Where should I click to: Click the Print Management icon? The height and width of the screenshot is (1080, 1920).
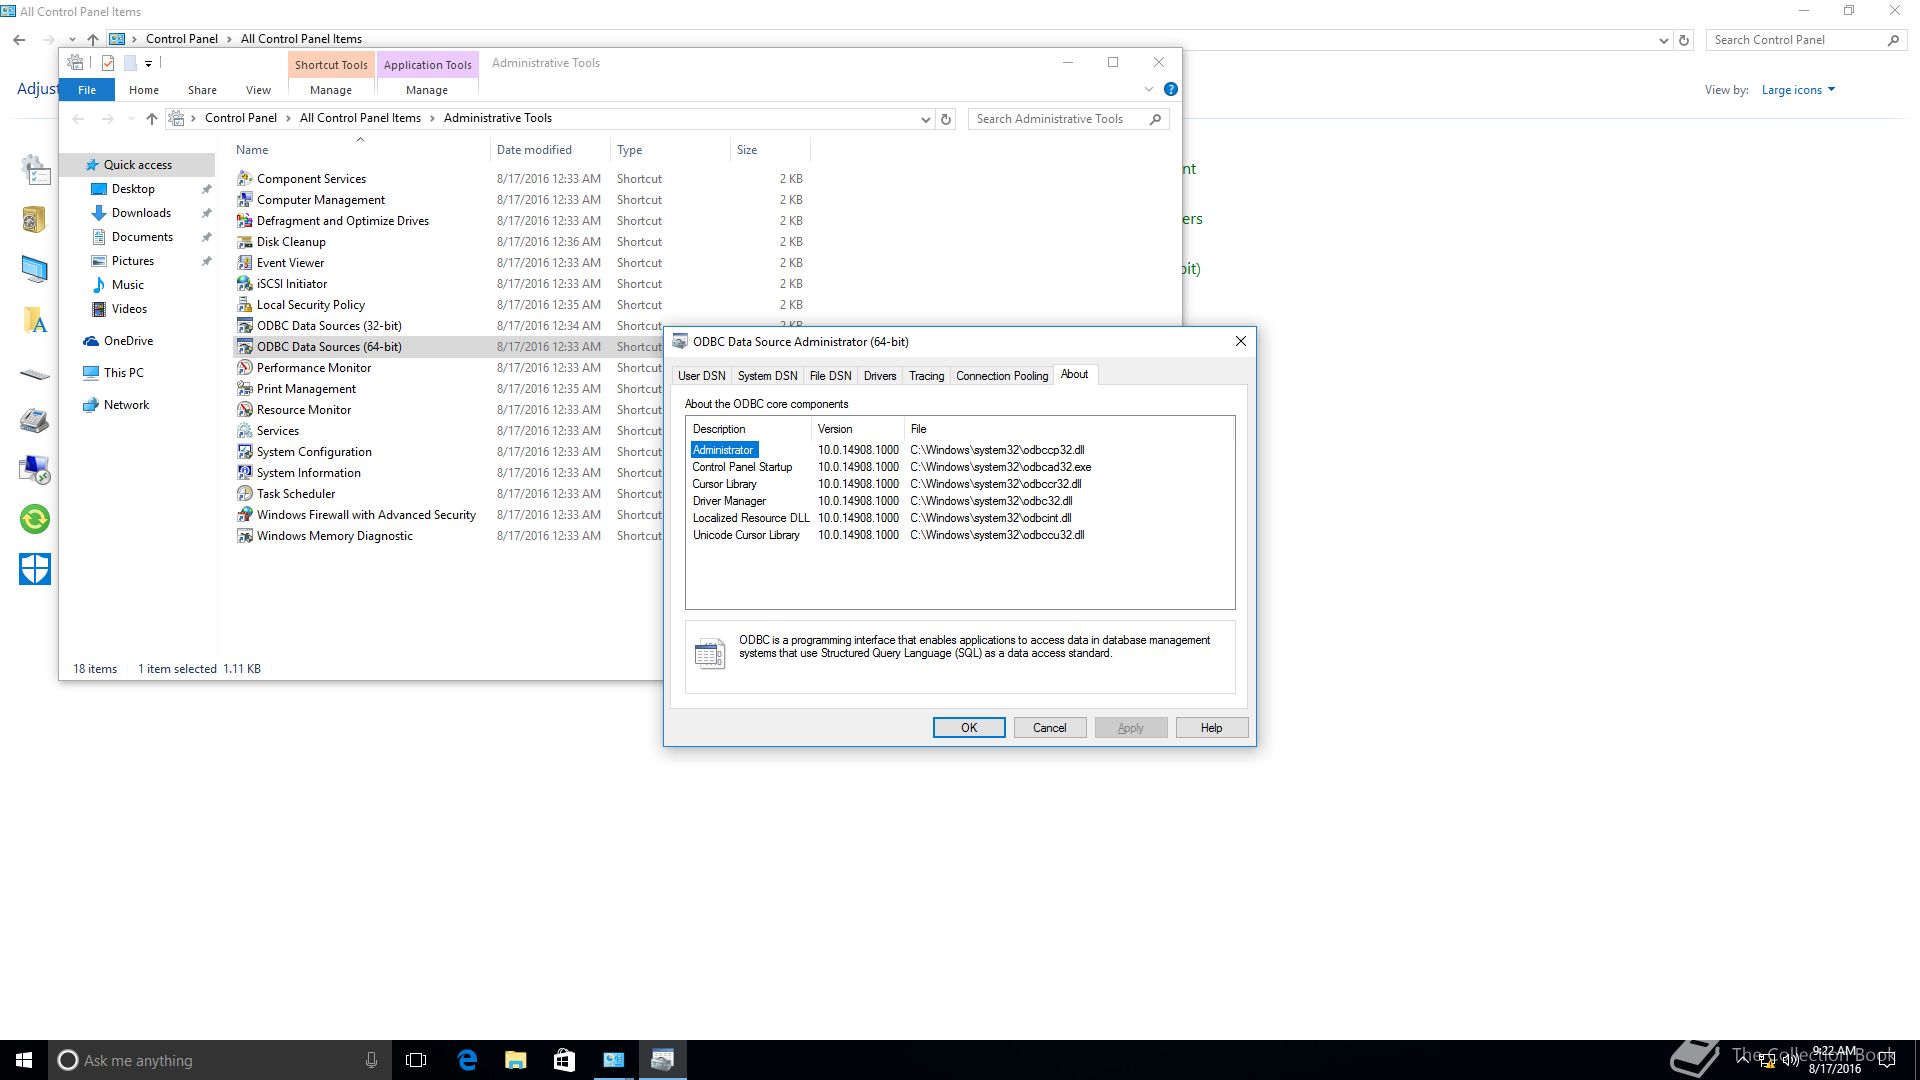[x=244, y=389]
